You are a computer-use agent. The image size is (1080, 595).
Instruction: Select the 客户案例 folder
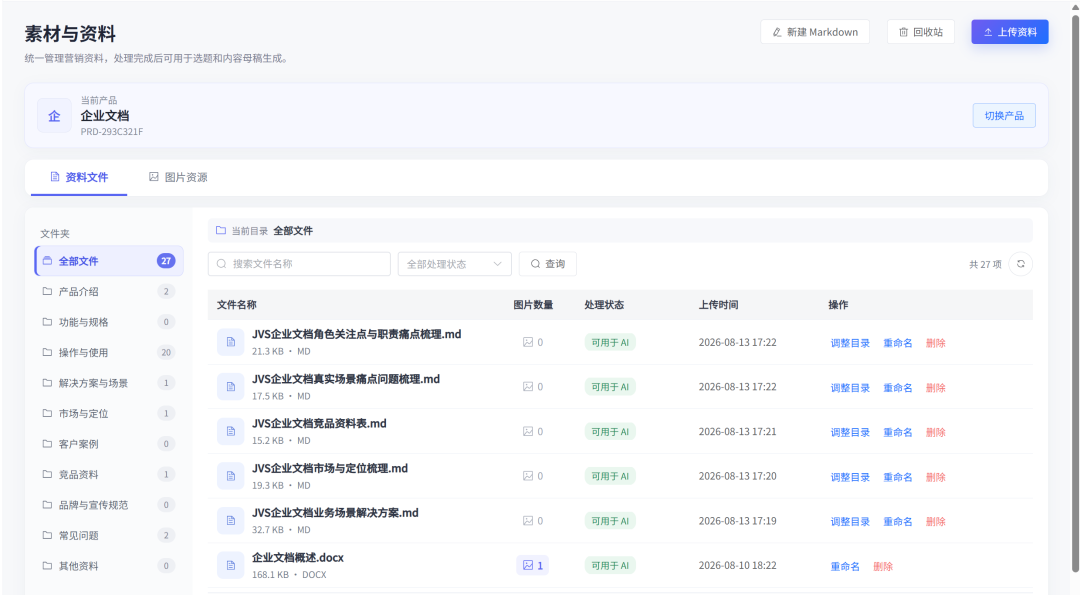point(110,443)
